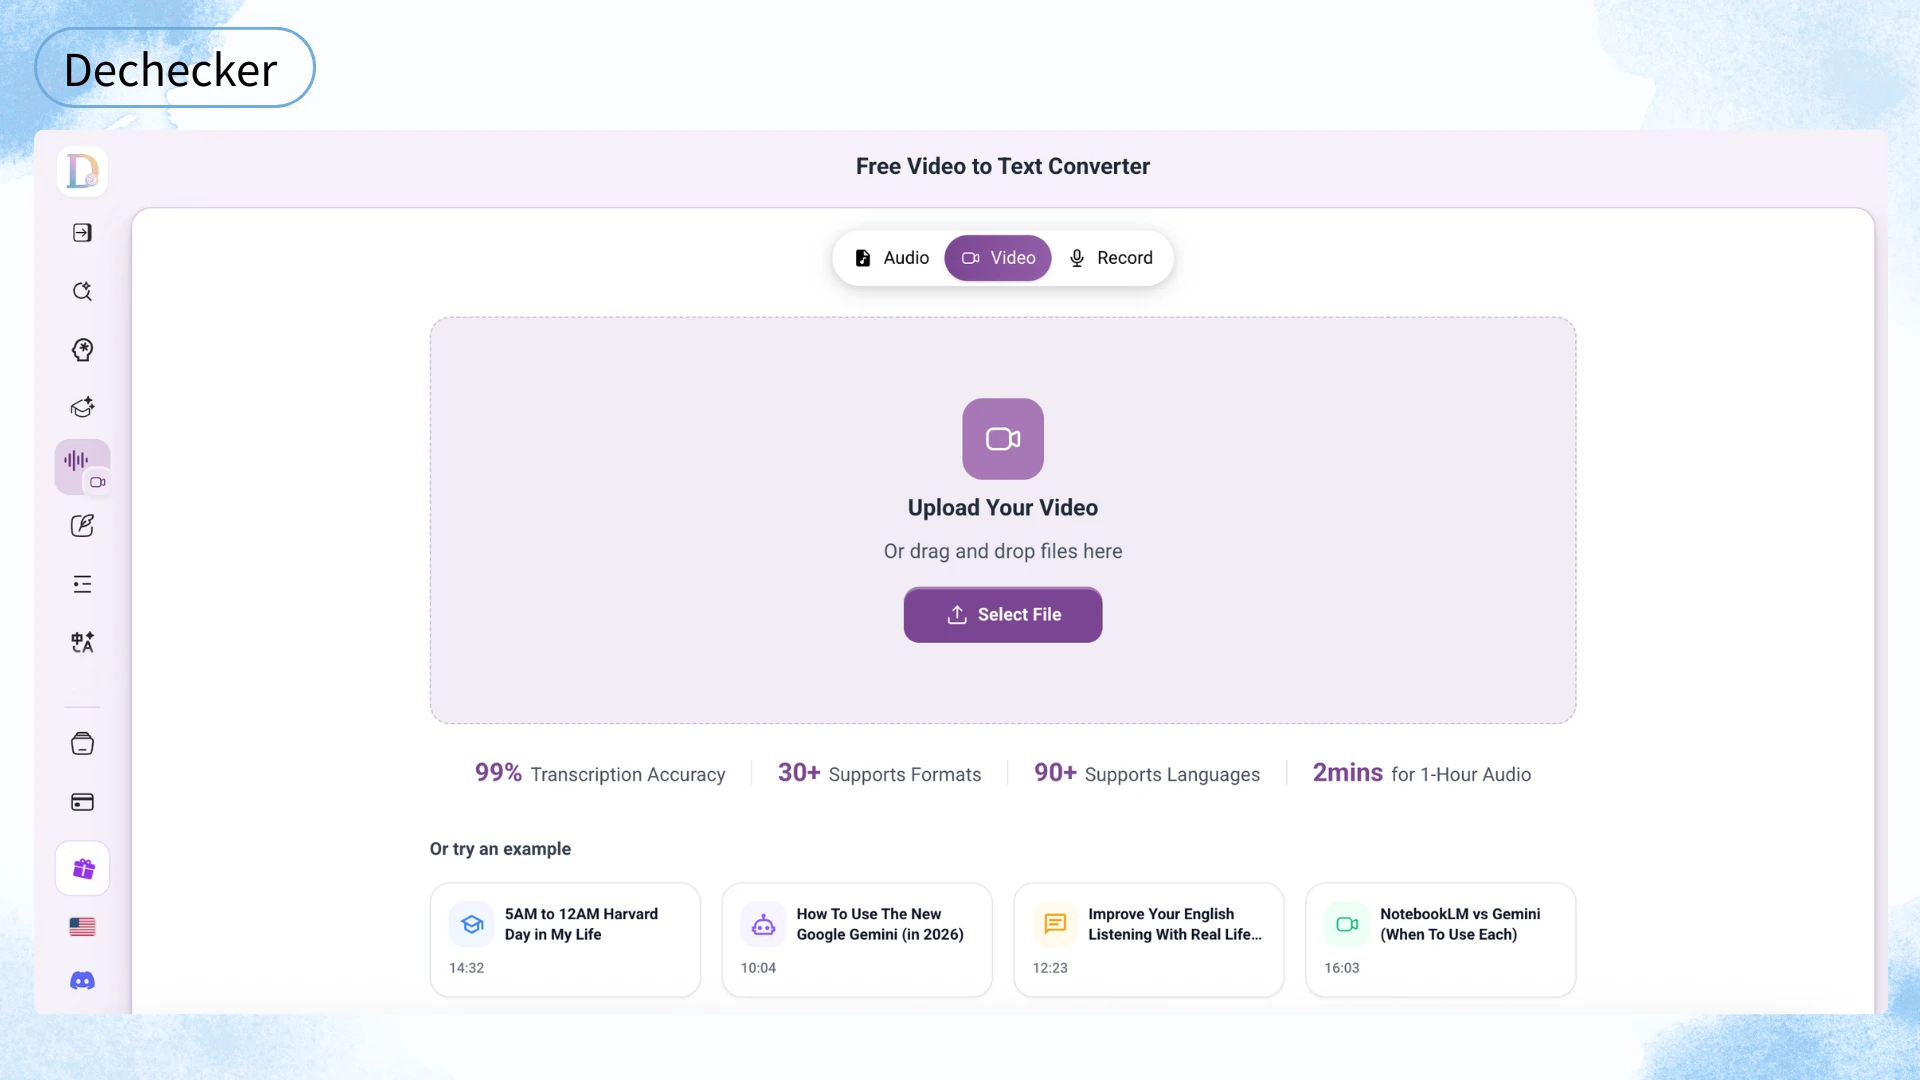Click the 30+ Supports Formats text

pos(879,773)
